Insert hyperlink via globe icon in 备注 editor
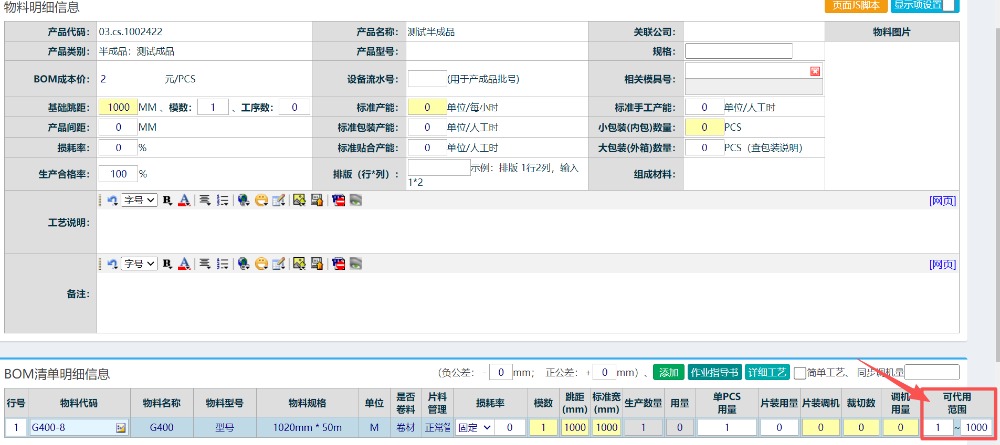 [244, 264]
